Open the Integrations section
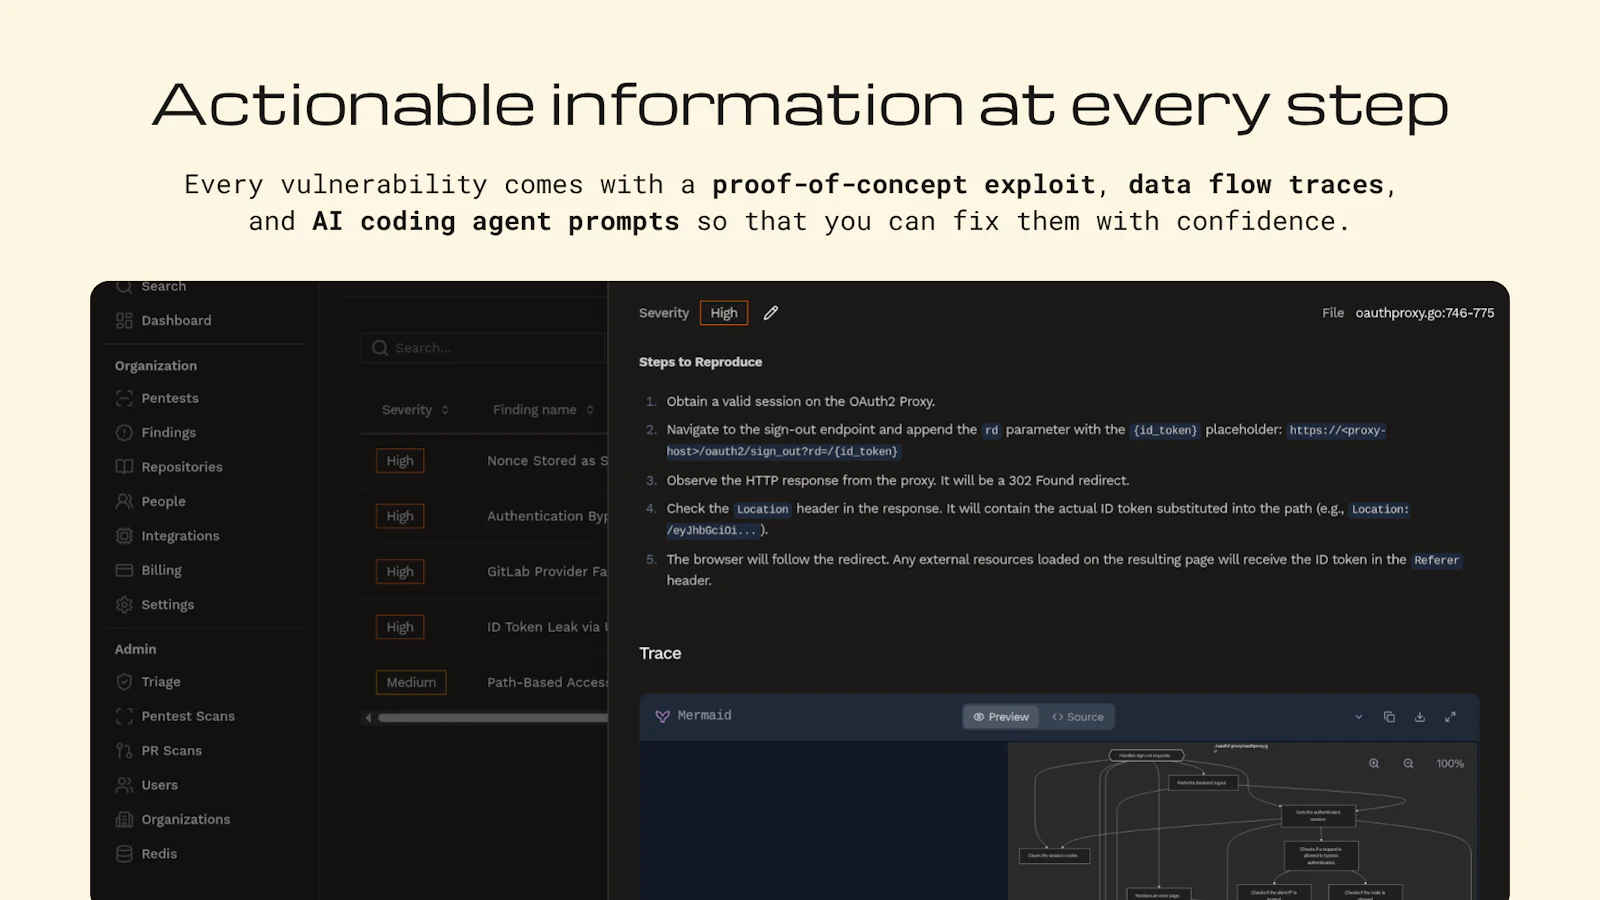1600x900 pixels. (x=180, y=535)
